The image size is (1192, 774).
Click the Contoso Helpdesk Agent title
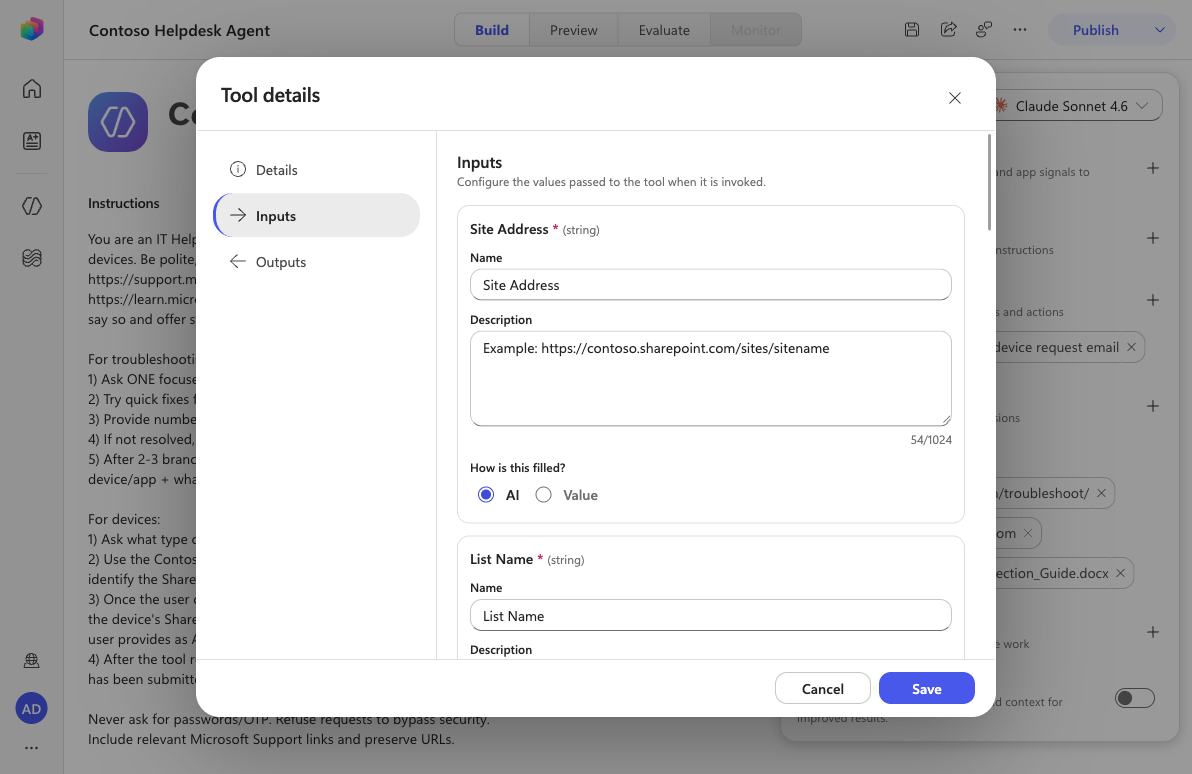pos(179,30)
